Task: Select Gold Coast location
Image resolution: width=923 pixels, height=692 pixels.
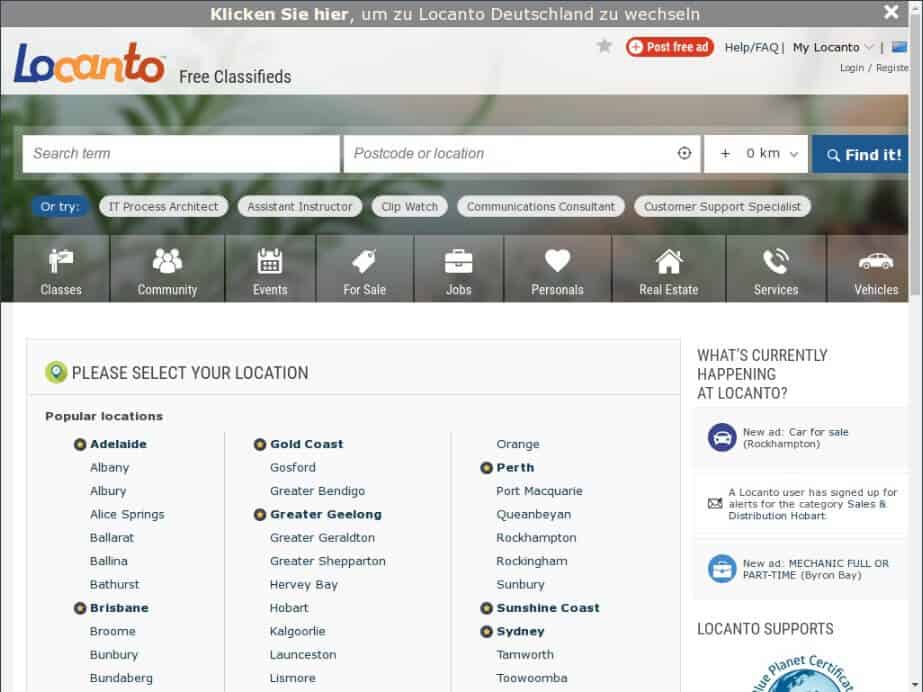Action: (x=306, y=444)
